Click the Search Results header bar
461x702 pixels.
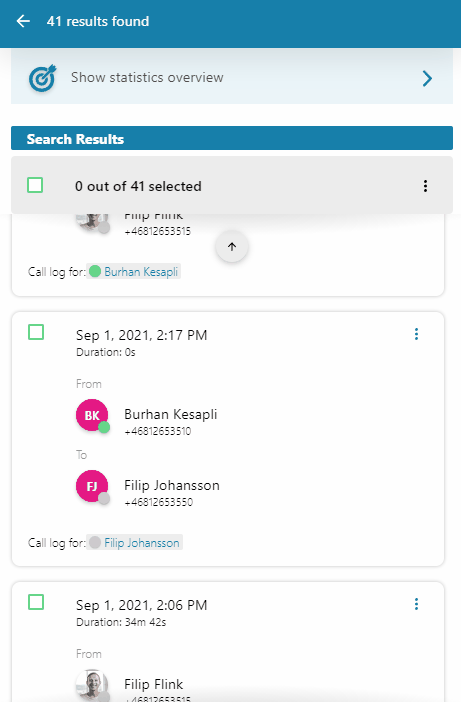232,138
